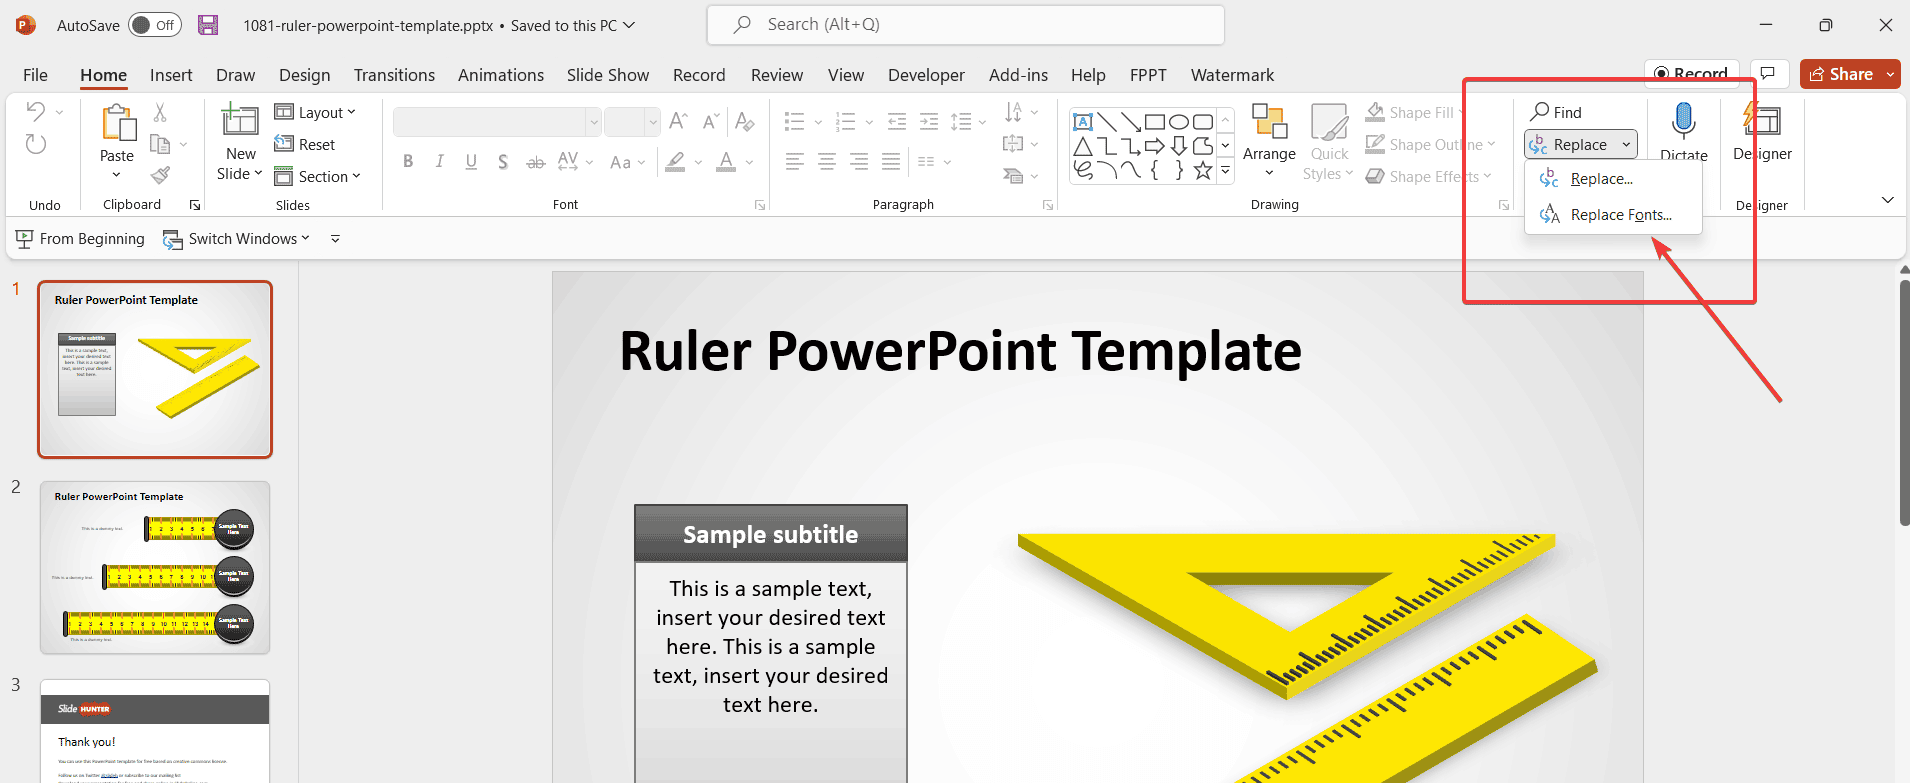
Task: Choose Replace Fonts... from the menu
Action: coord(1620,215)
